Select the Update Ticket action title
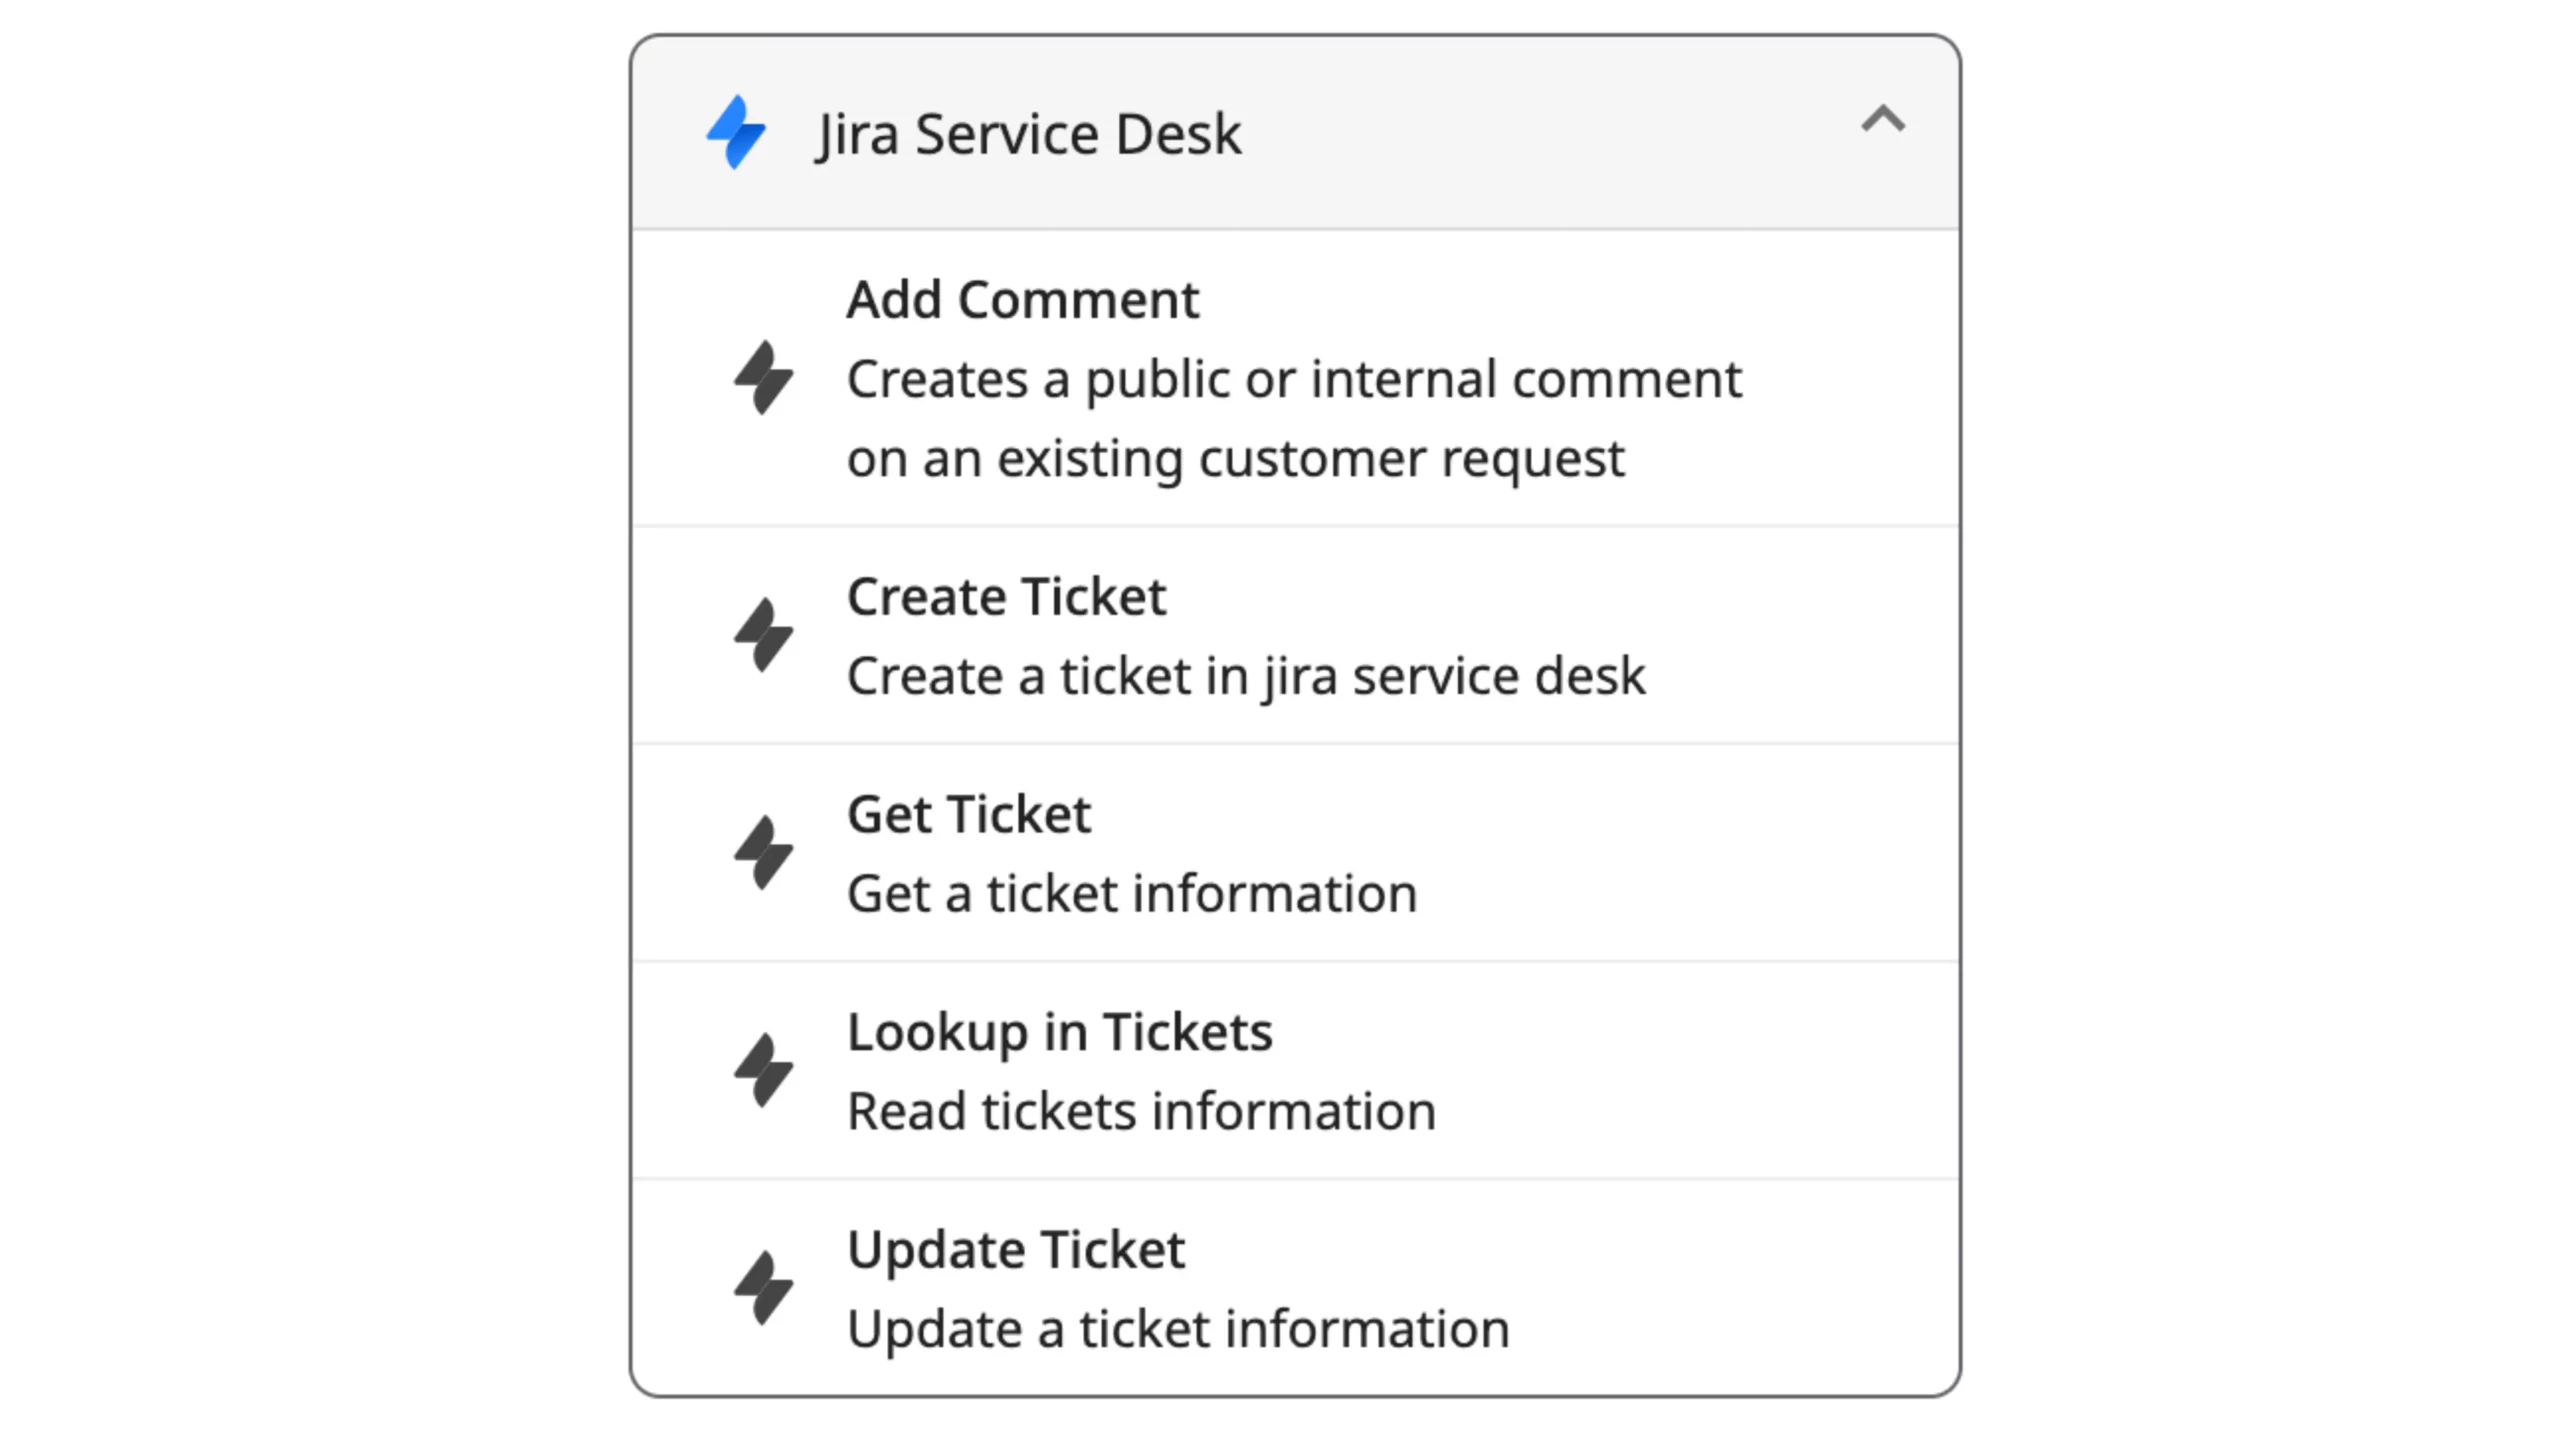The height and width of the screenshot is (1440, 2560). [x=1015, y=1249]
